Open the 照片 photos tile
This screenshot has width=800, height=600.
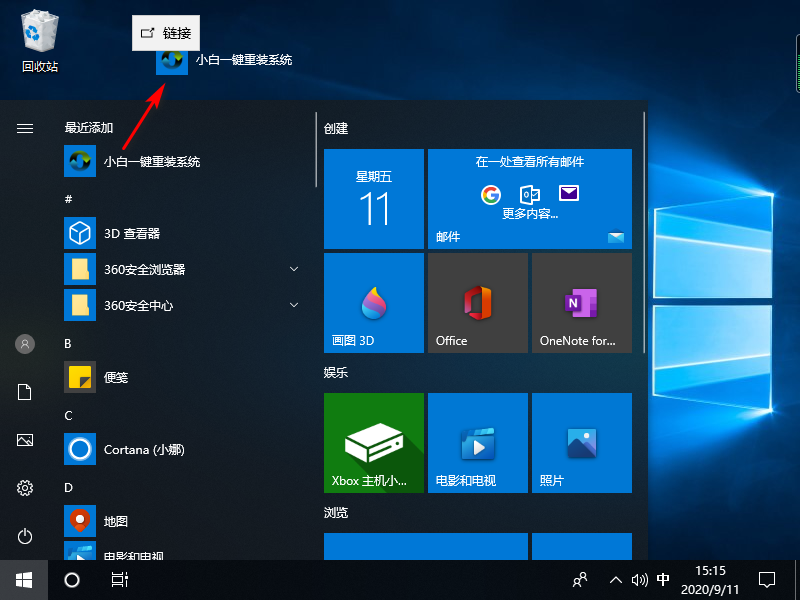(582, 443)
